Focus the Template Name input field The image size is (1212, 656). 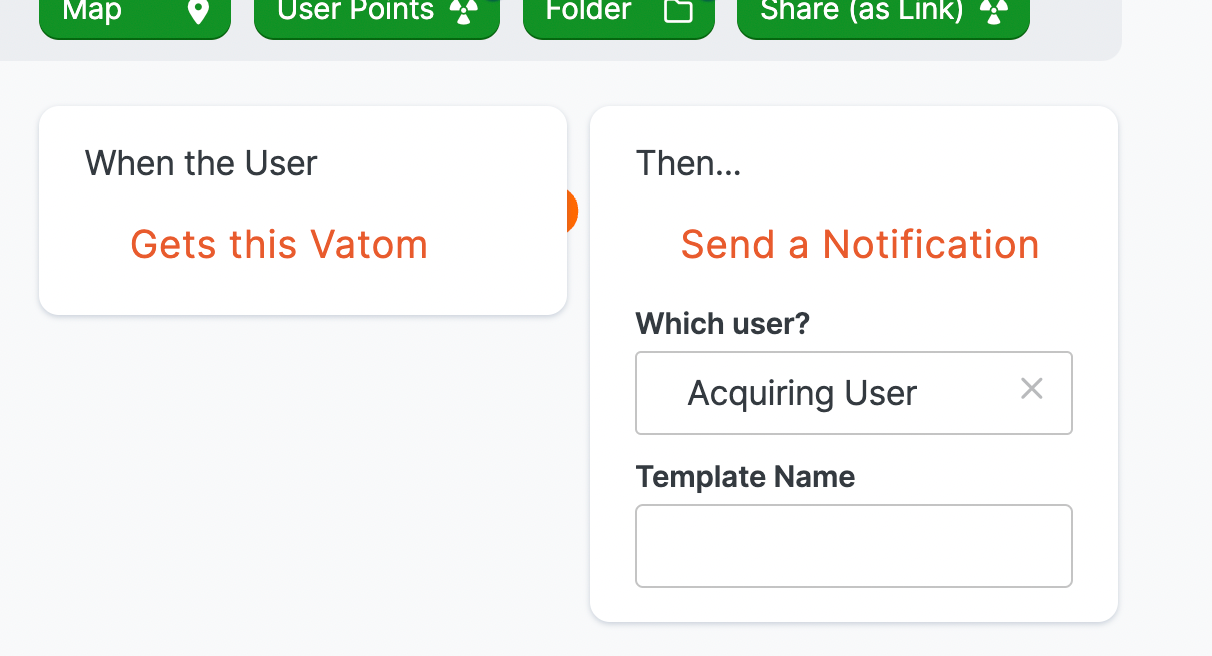(854, 546)
